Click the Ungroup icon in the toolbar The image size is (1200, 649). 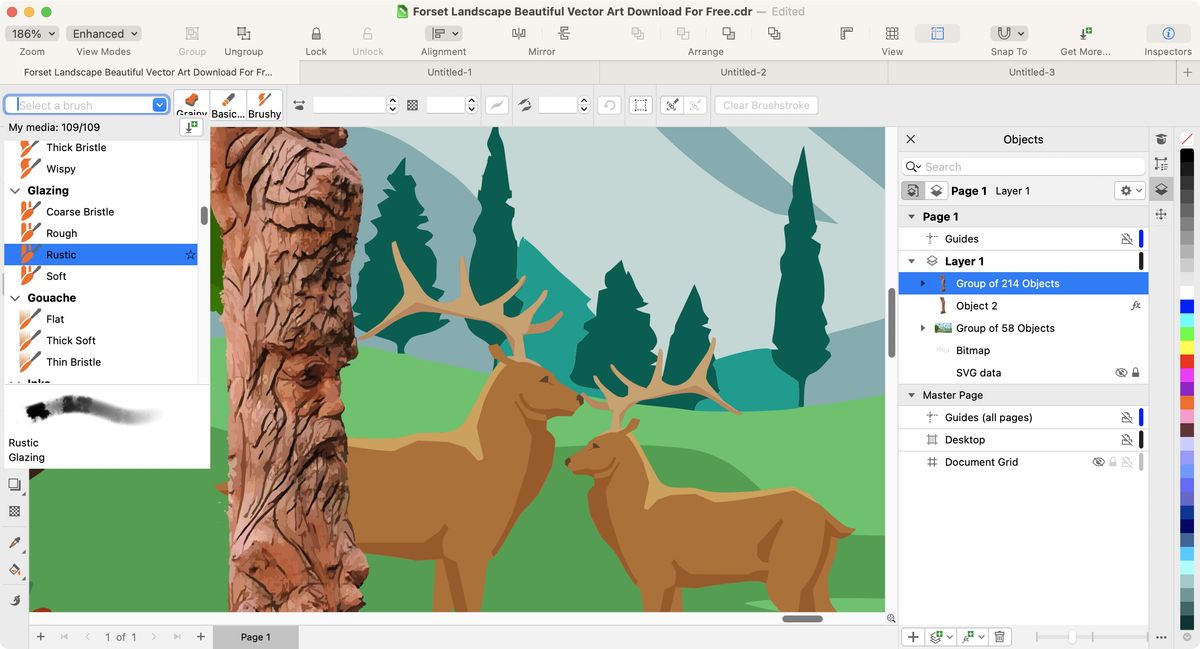(243, 33)
